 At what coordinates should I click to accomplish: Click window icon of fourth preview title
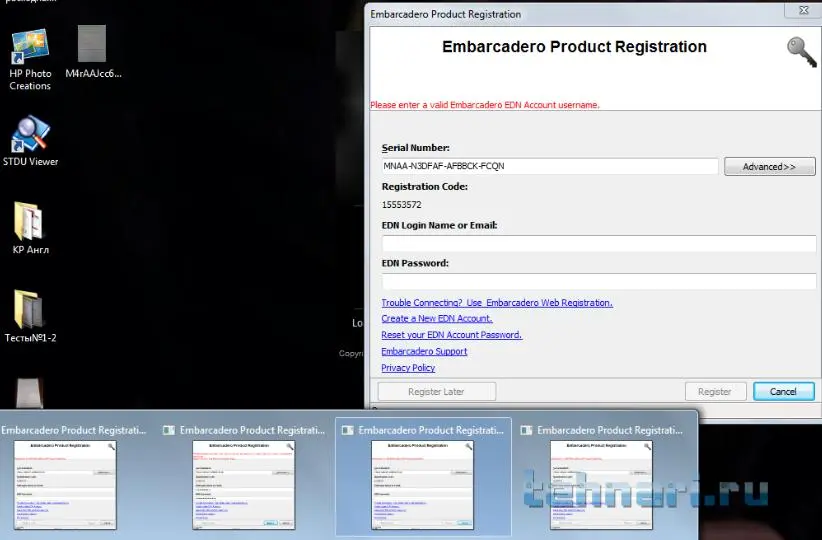(526, 430)
